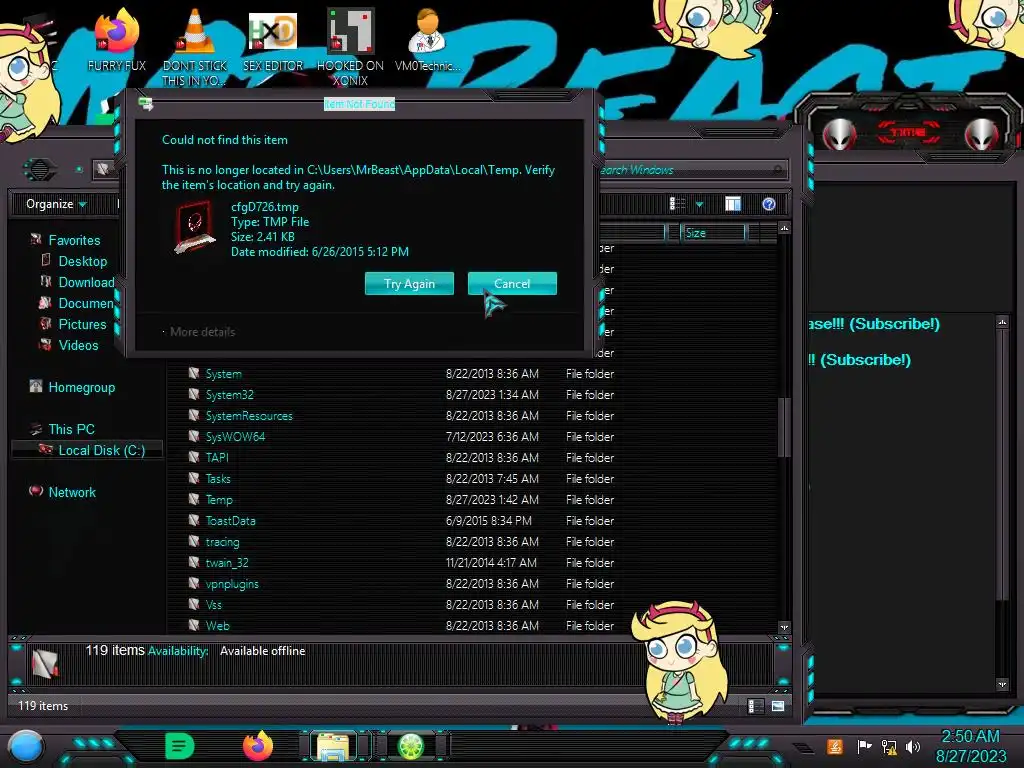Open the view options dropdown arrow
1024x768 pixels.
pos(699,205)
